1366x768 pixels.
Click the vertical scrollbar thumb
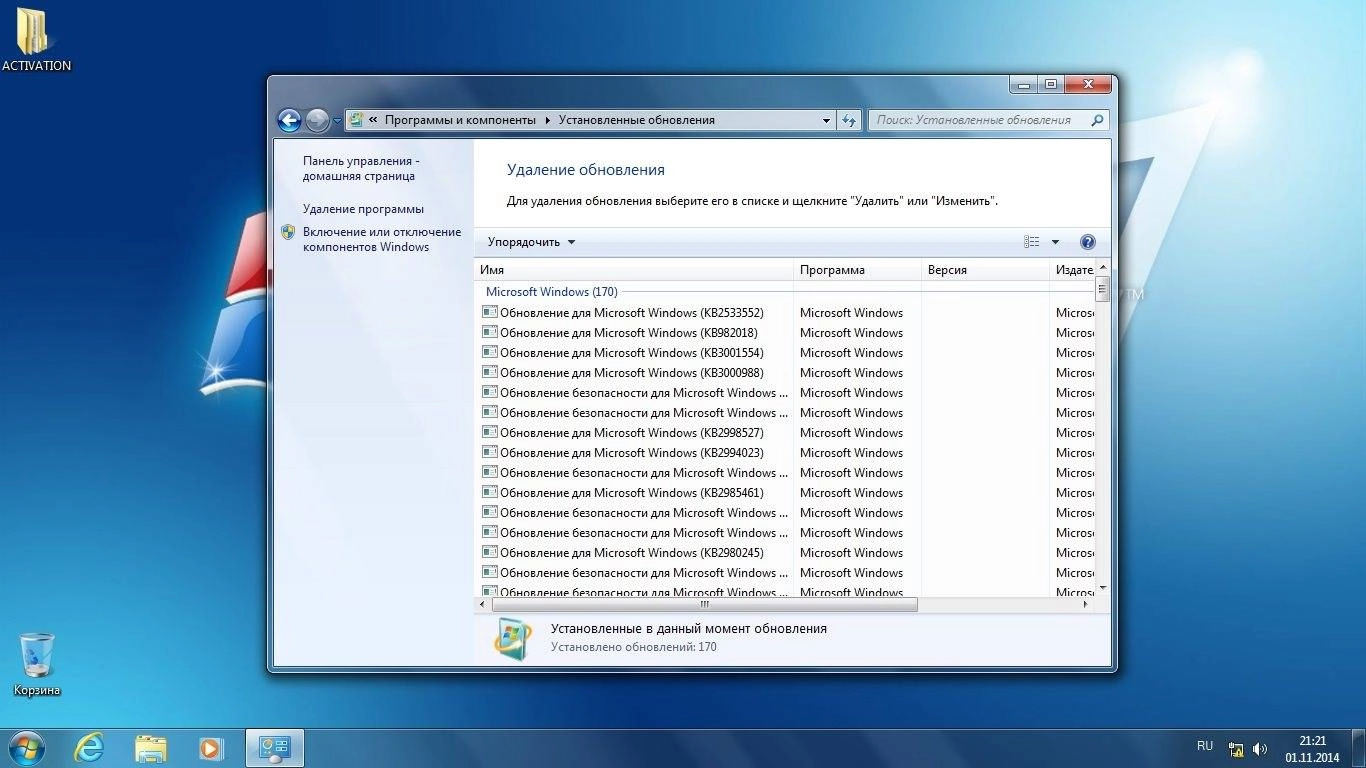pyautogui.click(x=1103, y=290)
